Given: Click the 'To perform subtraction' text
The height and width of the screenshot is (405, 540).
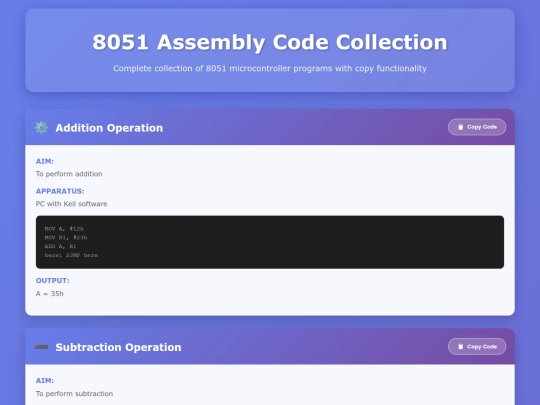Looking at the screenshot, I should pyautogui.click(x=74, y=394).
